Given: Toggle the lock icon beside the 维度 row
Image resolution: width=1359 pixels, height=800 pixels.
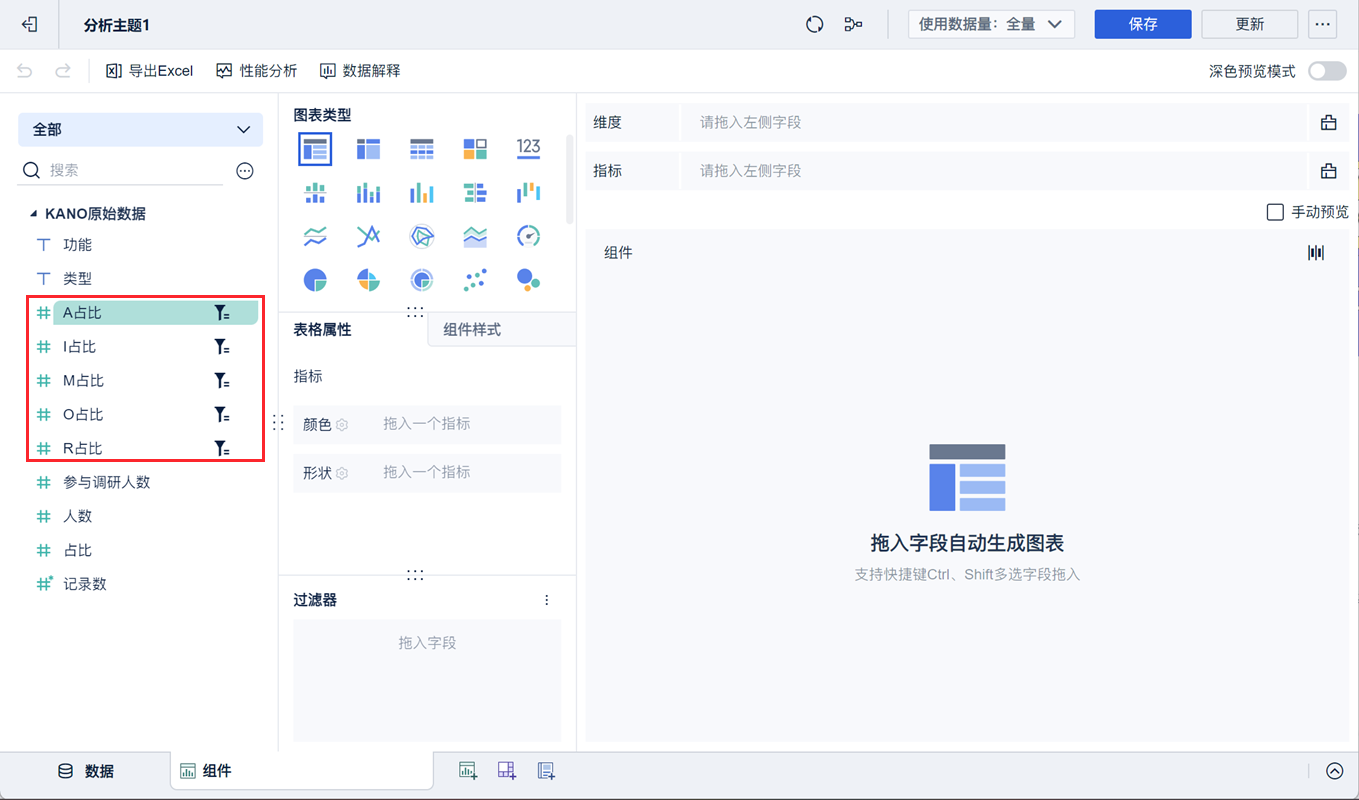Looking at the screenshot, I should pos(1328,121).
